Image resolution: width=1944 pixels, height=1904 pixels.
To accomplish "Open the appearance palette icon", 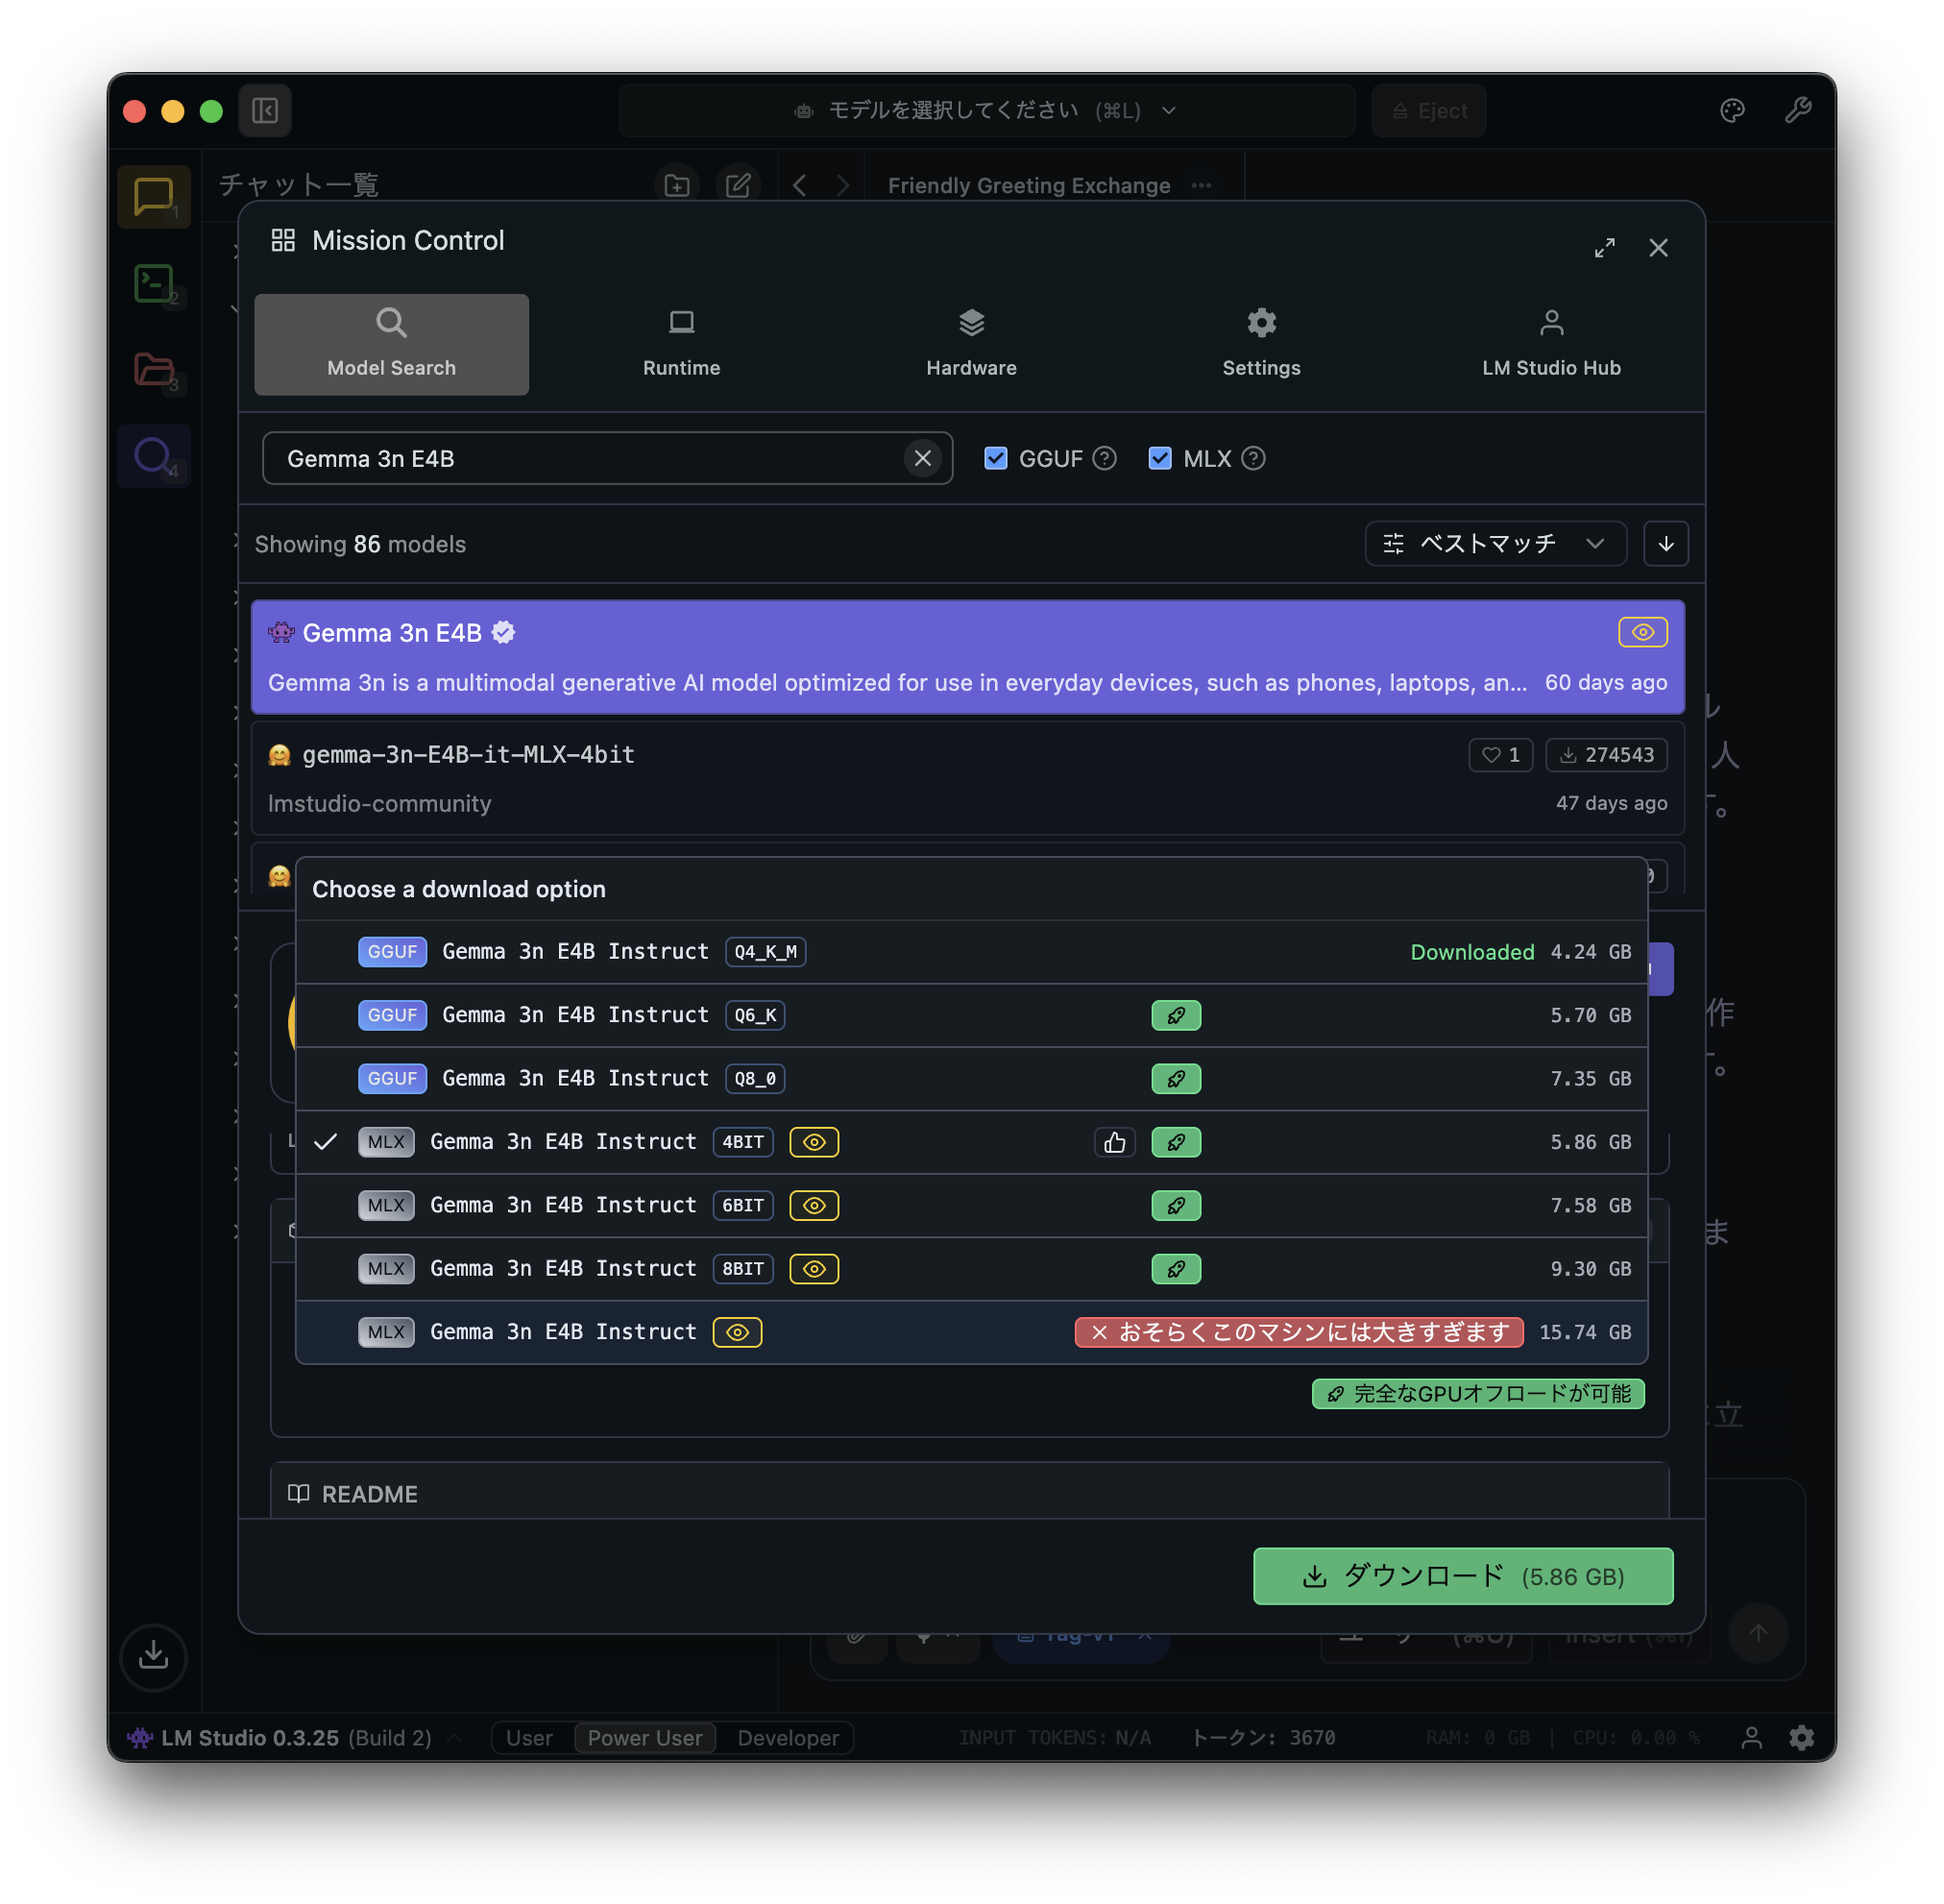I will coord(1732,110).
